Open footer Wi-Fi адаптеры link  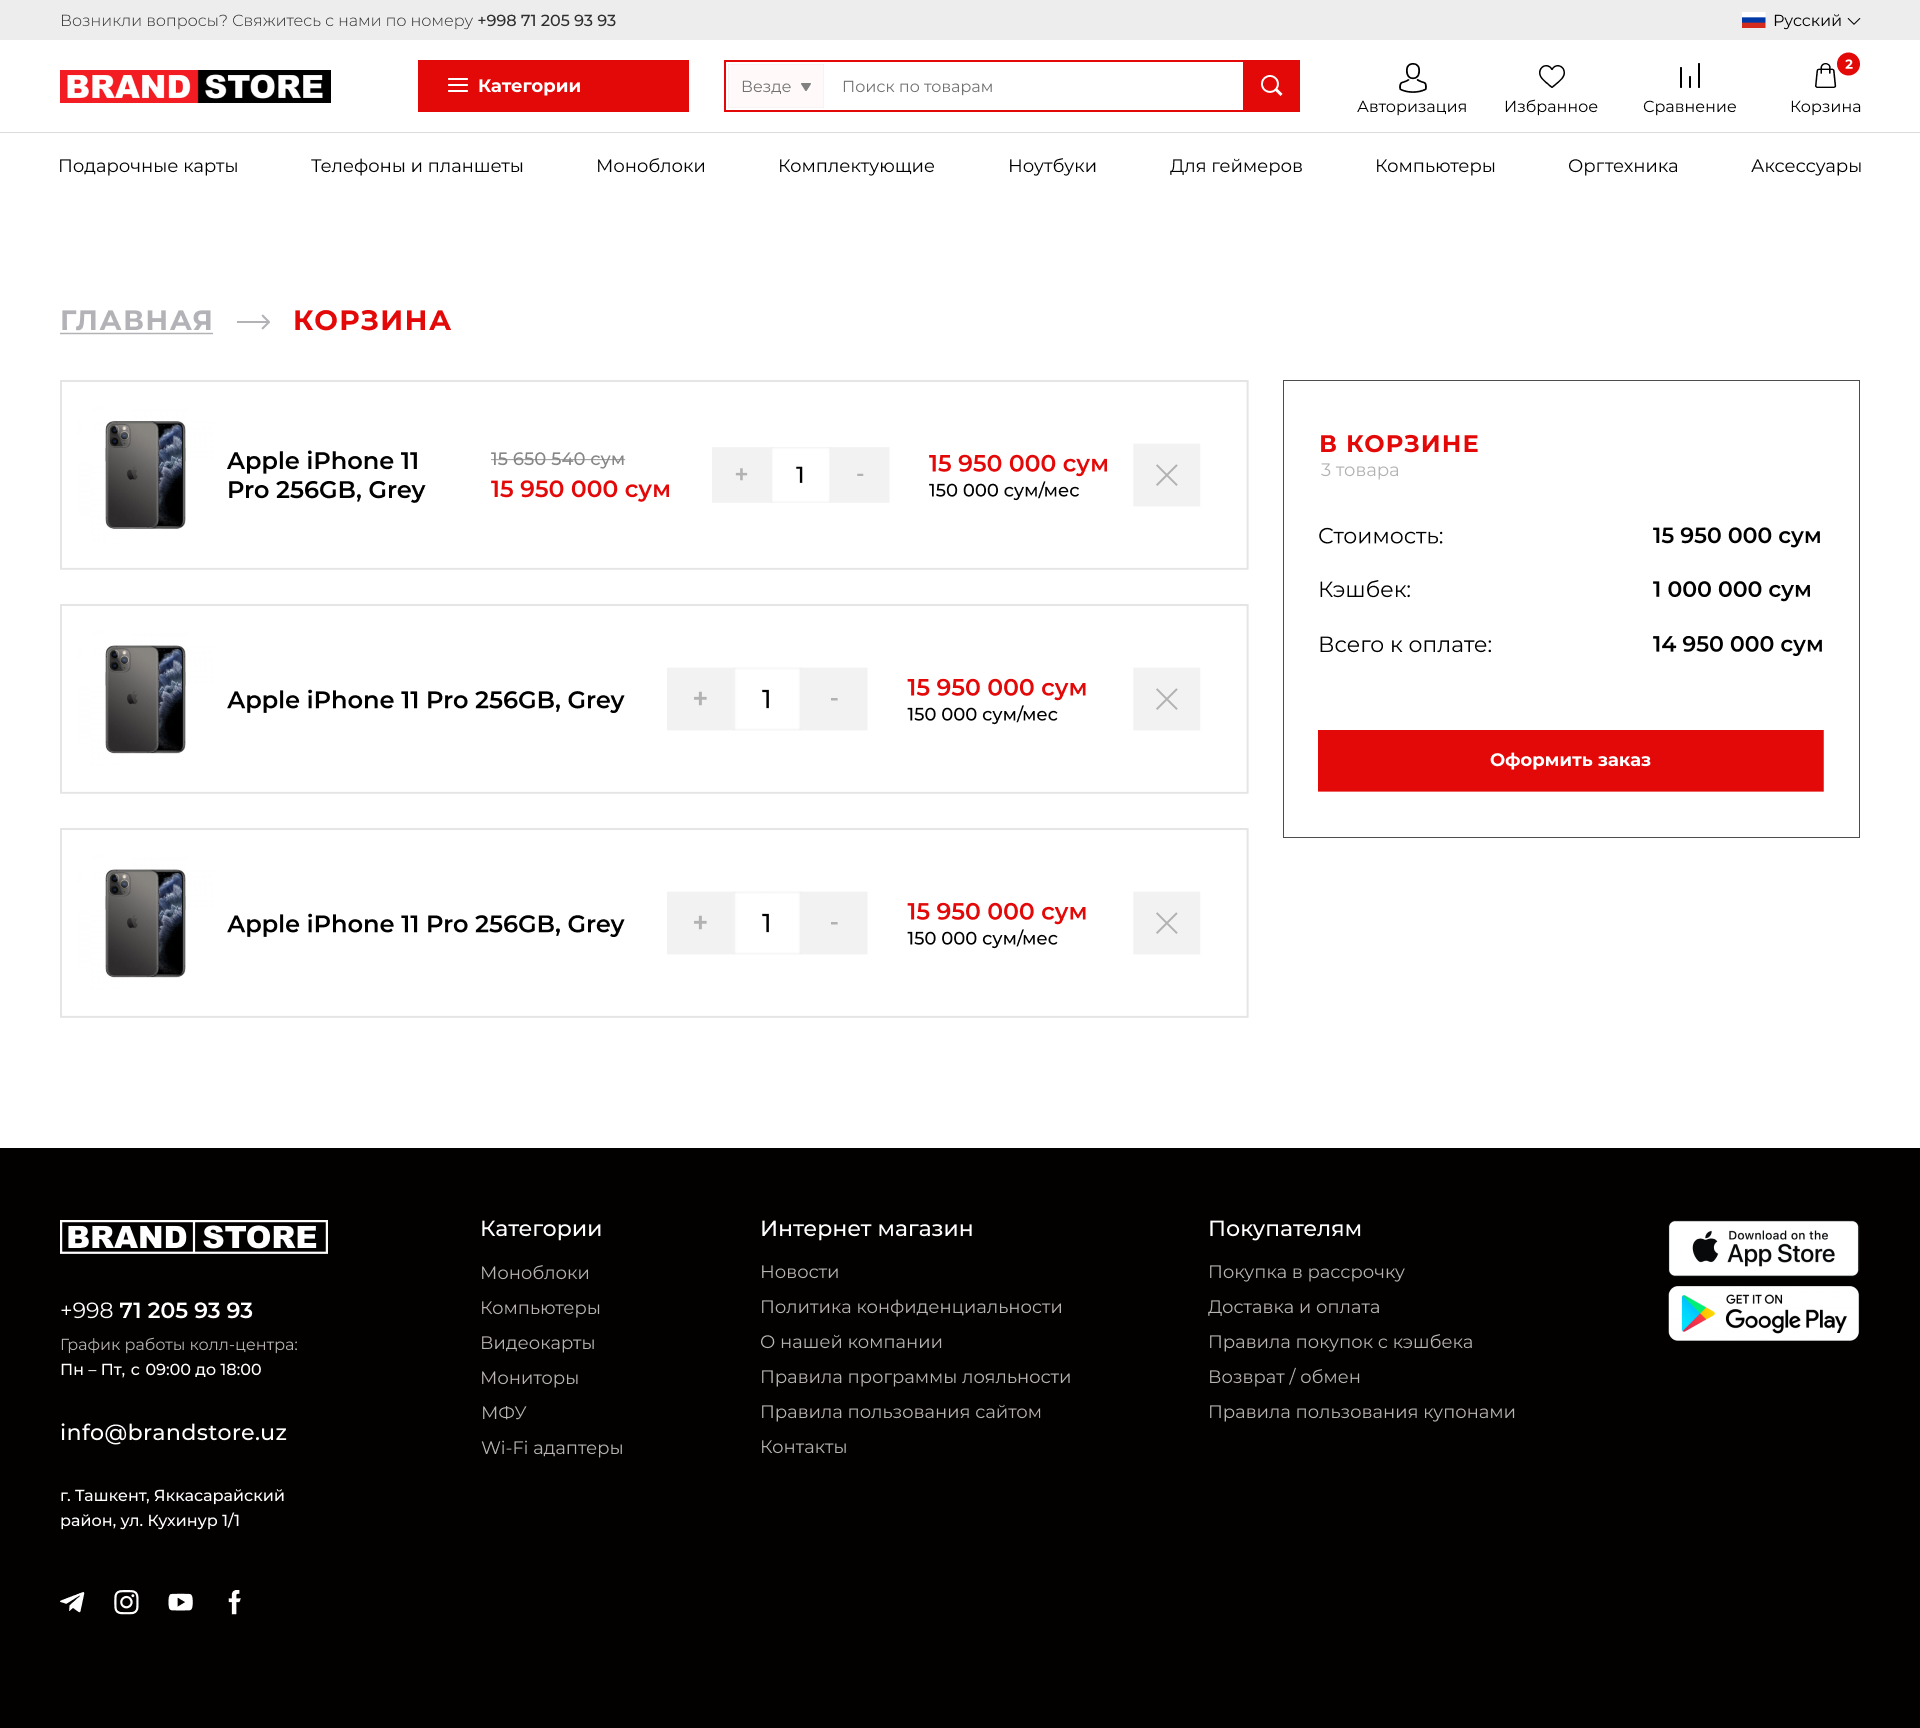(551, 1447)
